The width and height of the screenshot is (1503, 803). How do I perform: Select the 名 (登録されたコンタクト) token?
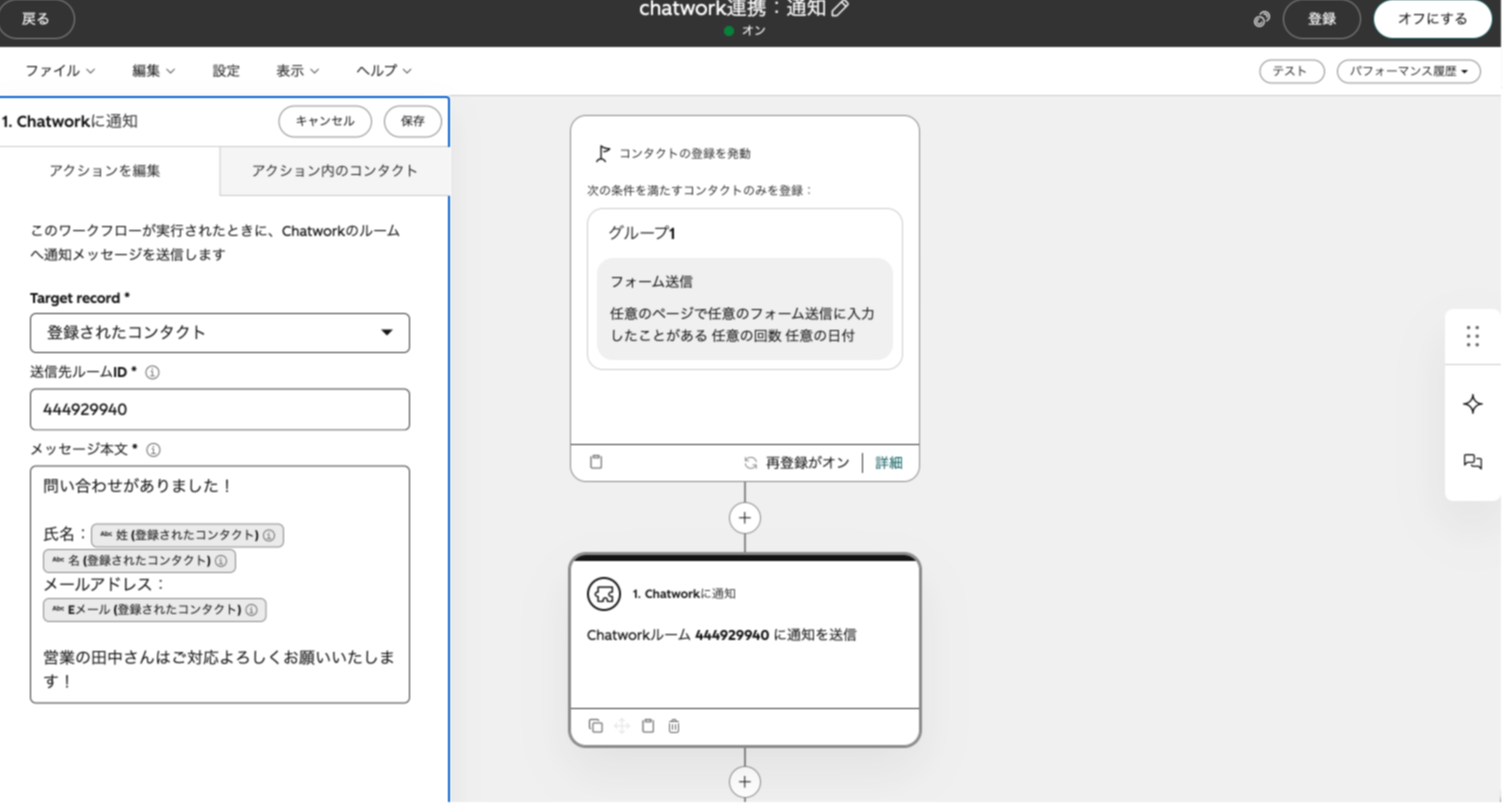[x=139, y=560]
